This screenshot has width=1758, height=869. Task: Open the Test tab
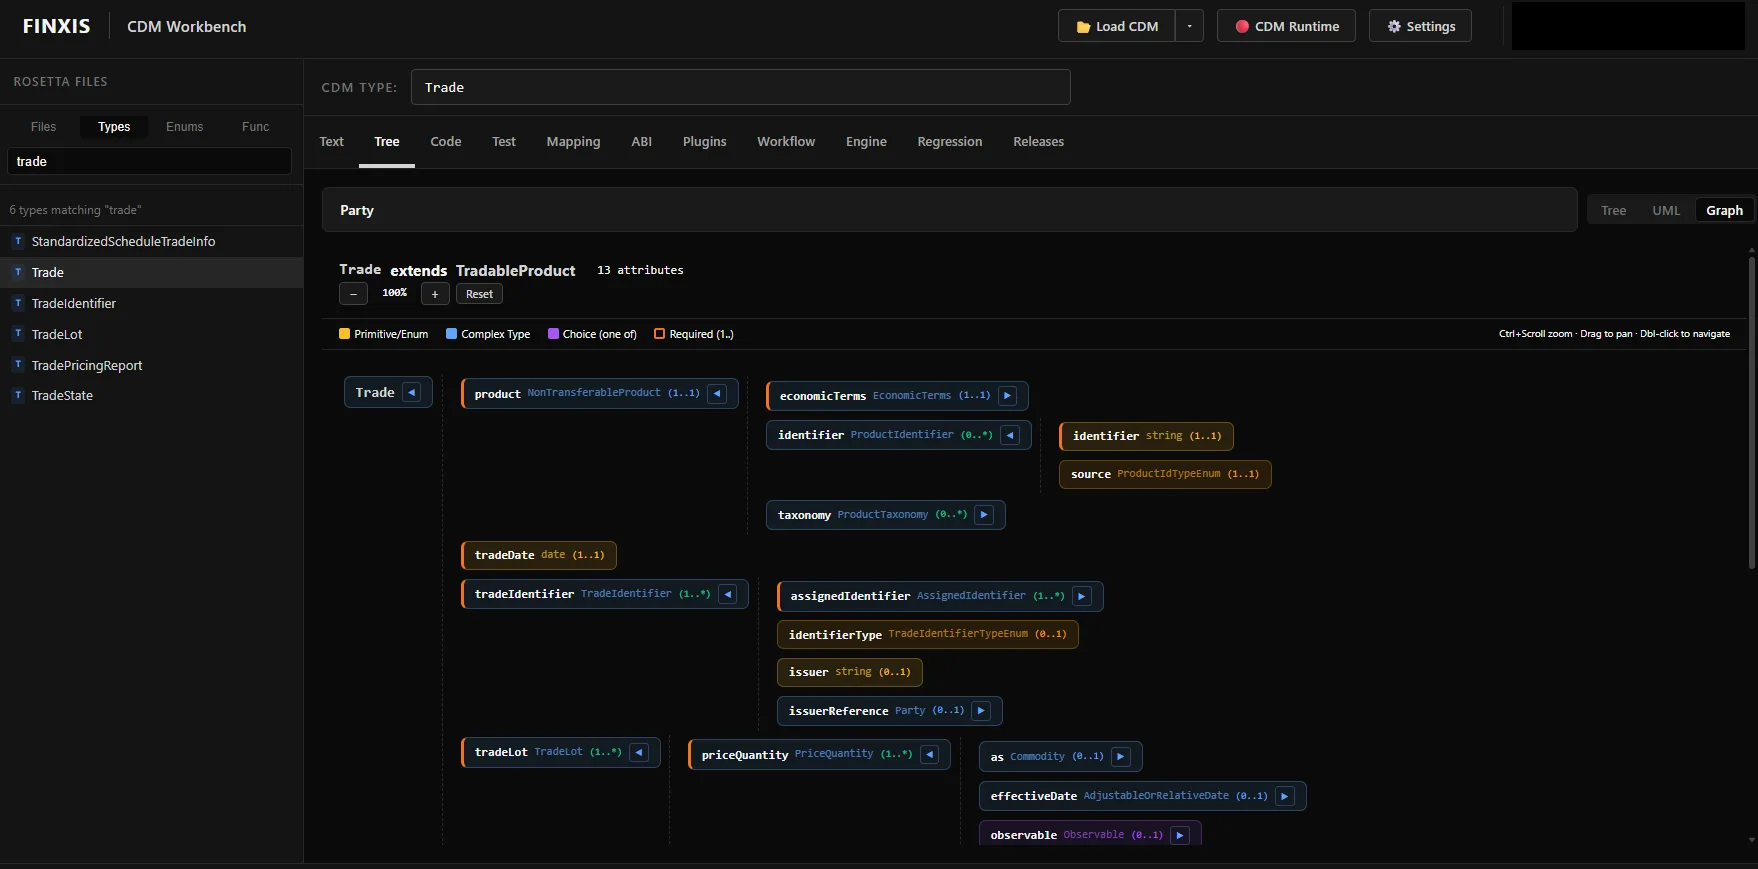[504, 142]
